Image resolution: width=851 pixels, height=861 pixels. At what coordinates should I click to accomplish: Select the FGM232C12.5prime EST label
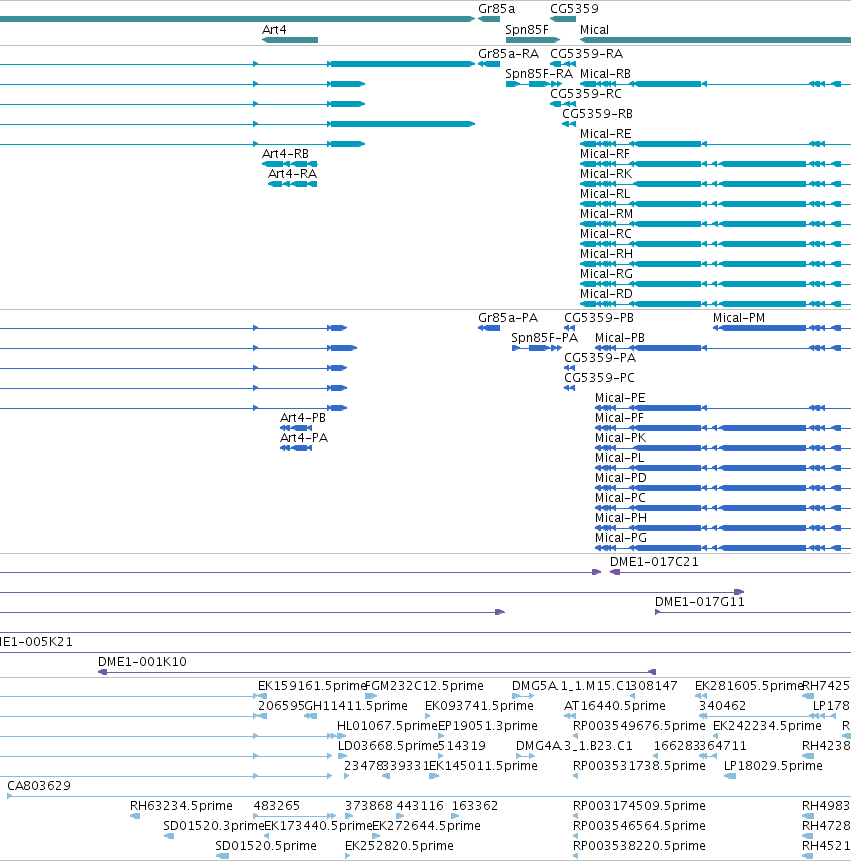(x=424, y=686)
